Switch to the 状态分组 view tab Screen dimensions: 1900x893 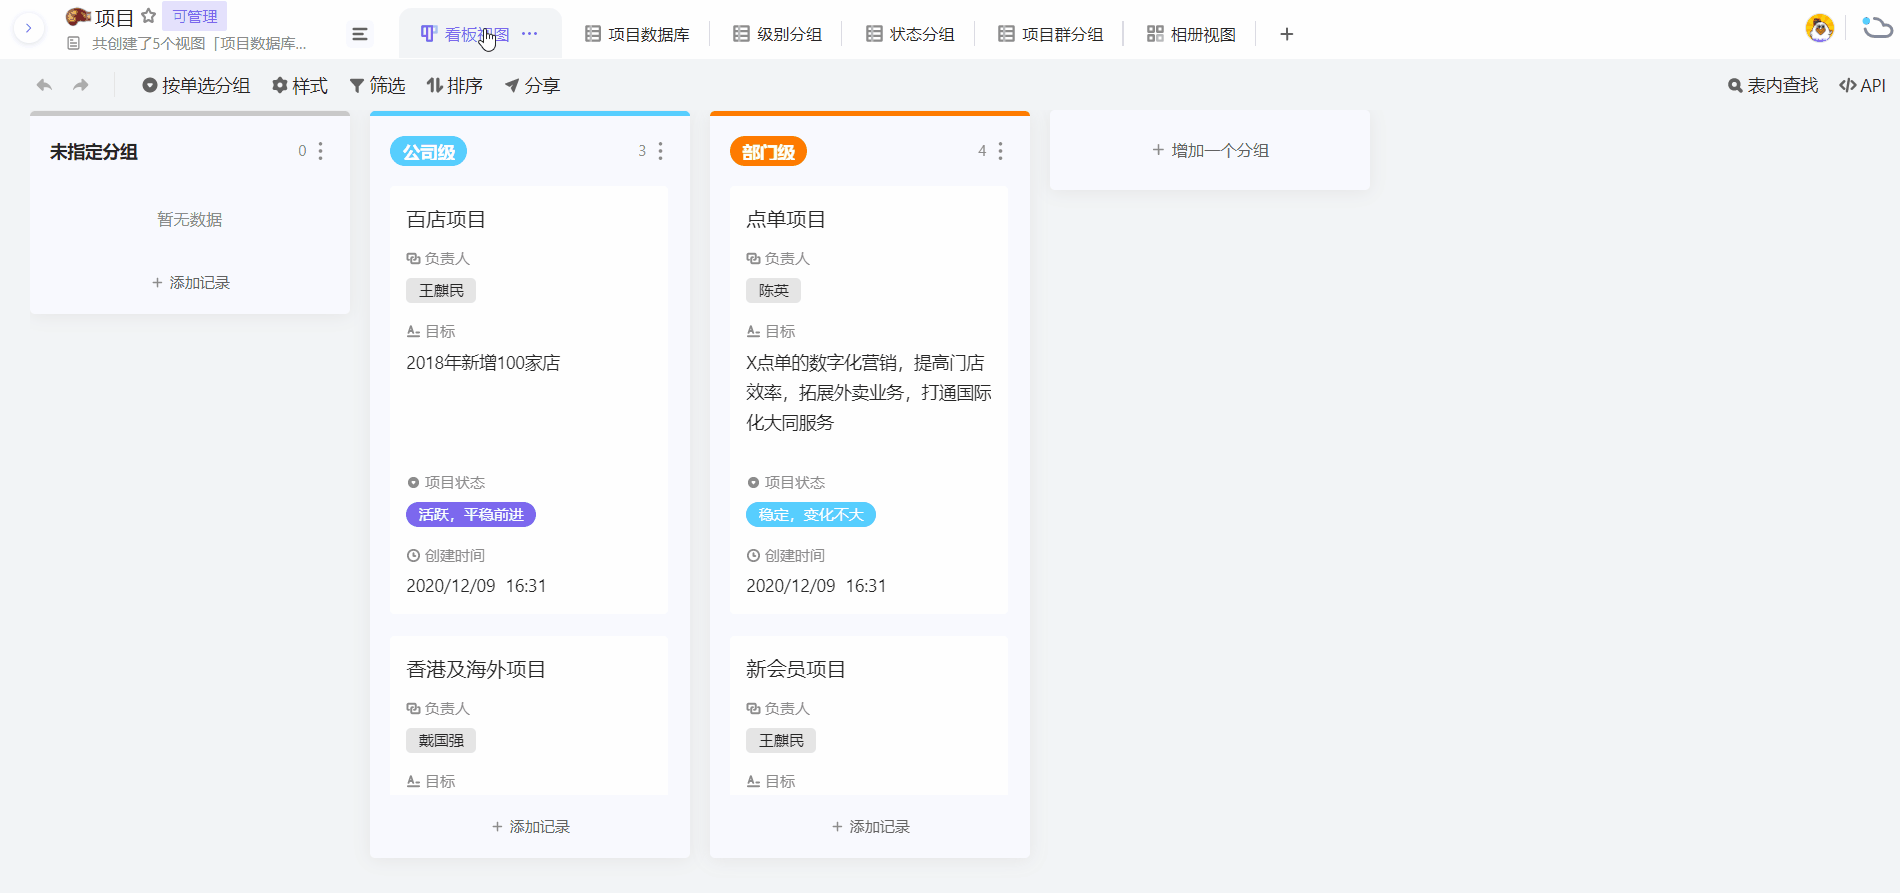point(910,34)
